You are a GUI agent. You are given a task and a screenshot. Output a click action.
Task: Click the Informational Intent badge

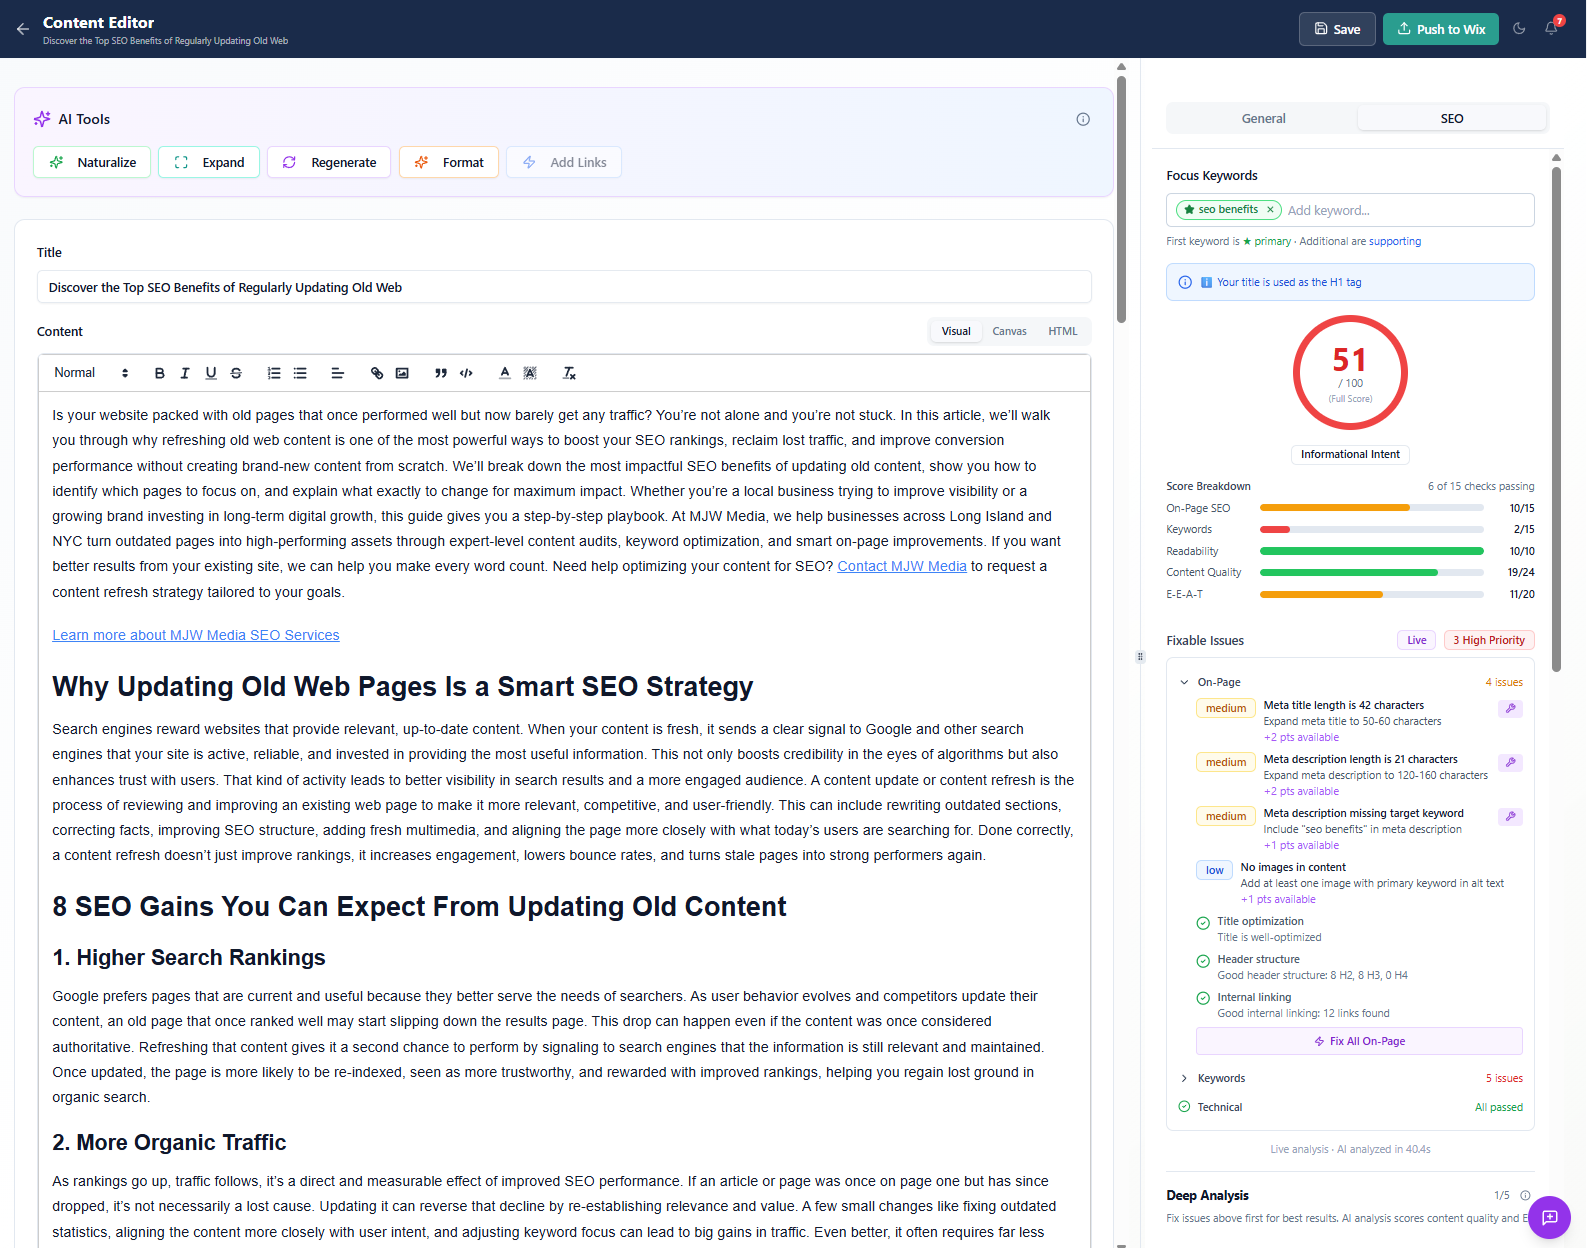[x=1350, y=454]
